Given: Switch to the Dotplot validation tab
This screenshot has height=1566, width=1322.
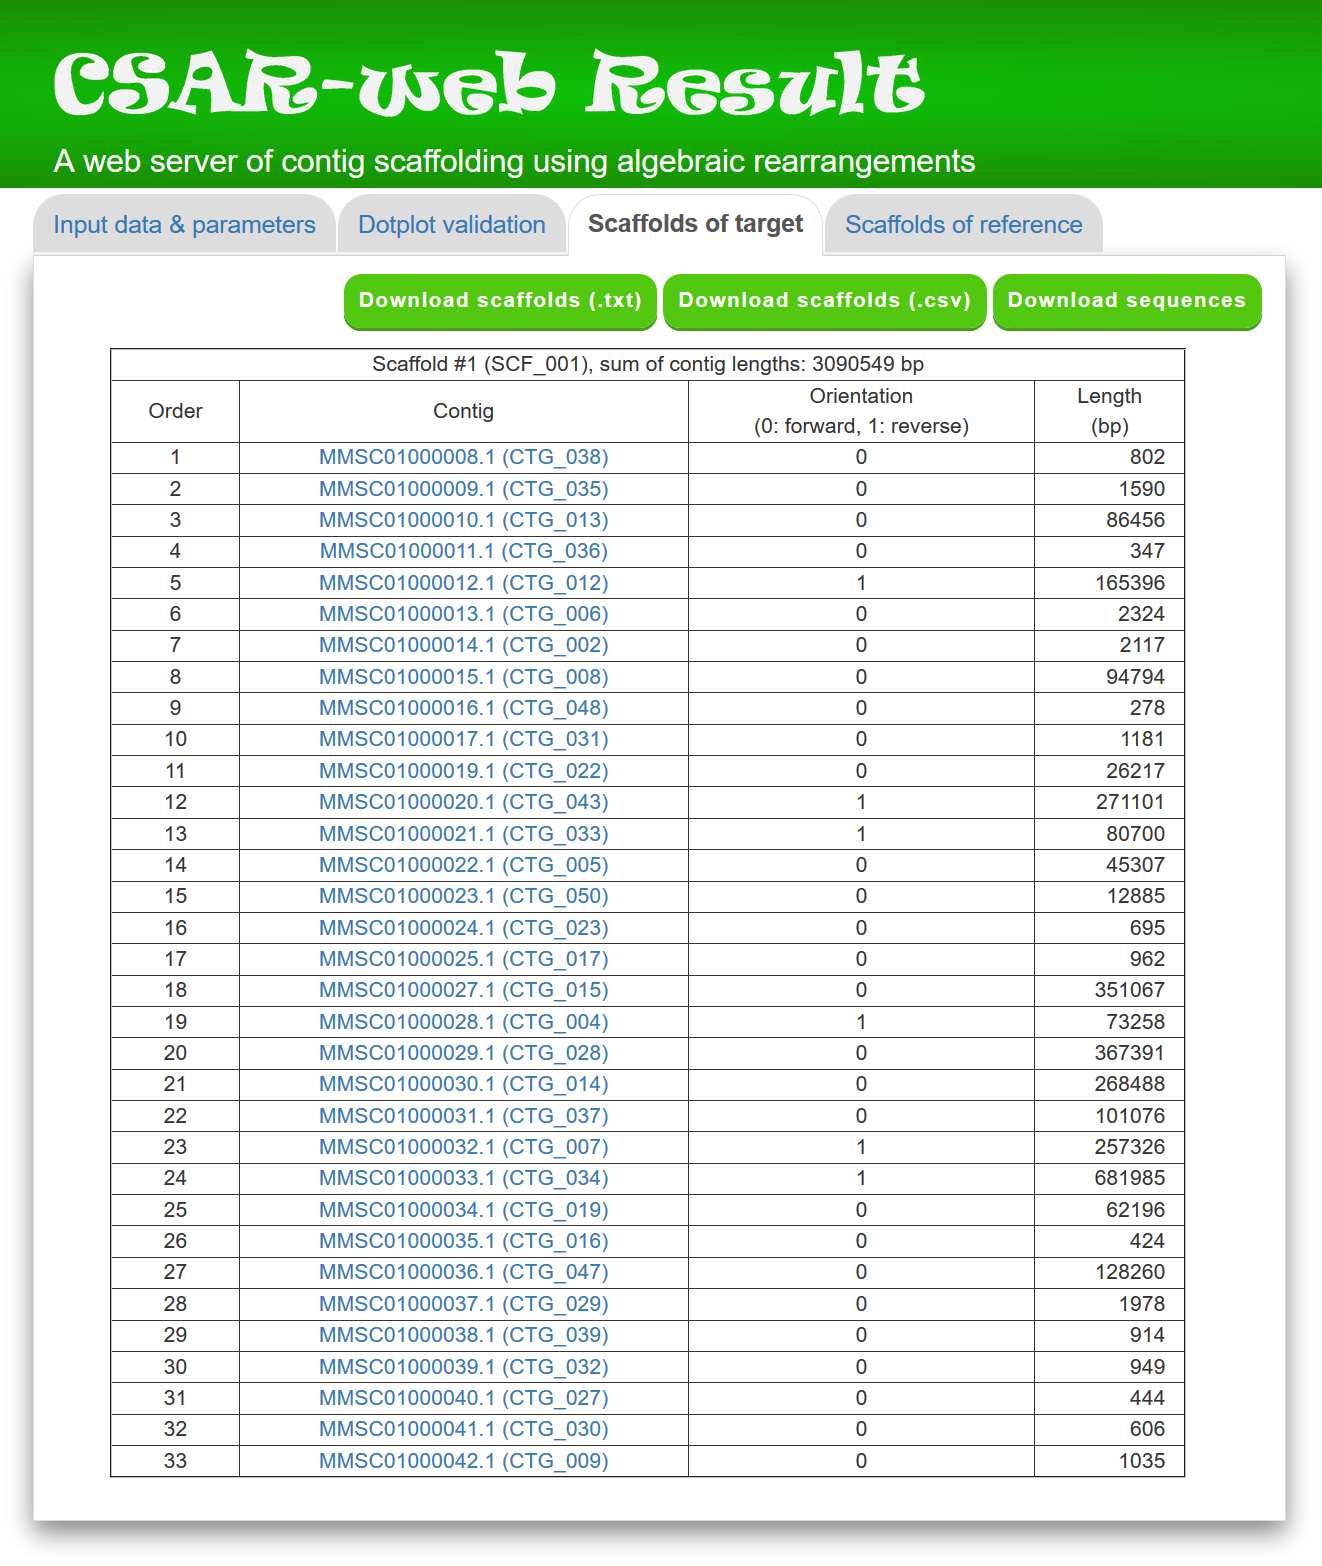Looking at the screenshot, I should (451, 225).
